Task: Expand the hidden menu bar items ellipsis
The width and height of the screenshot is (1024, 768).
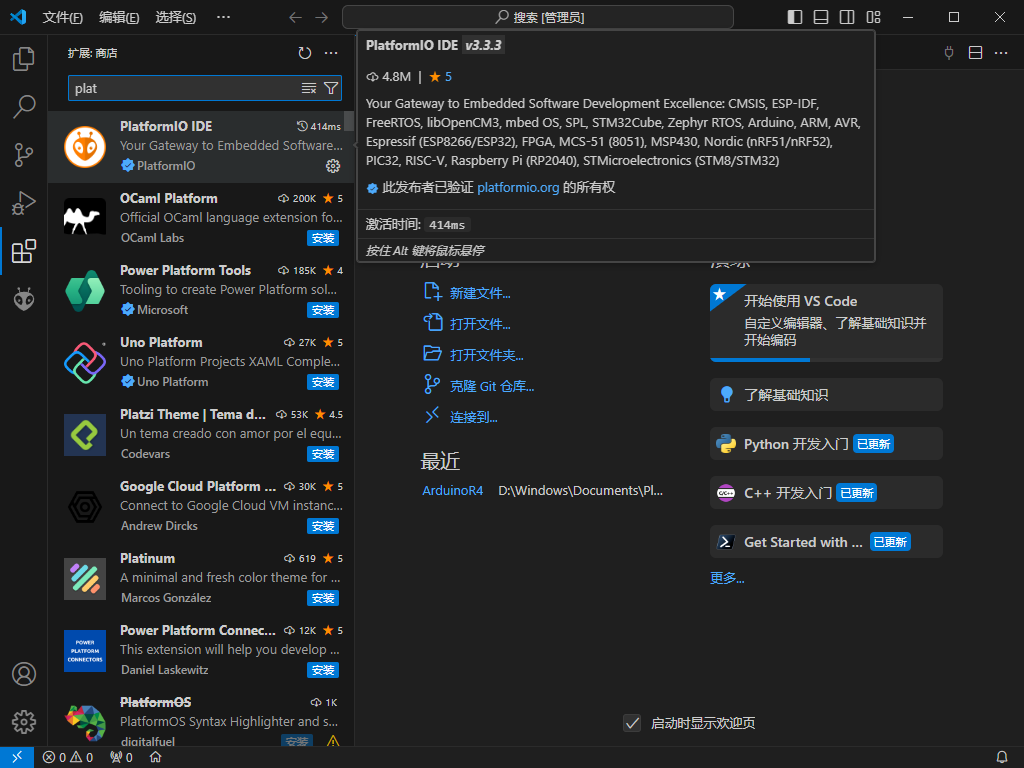Action: [223, 17]
